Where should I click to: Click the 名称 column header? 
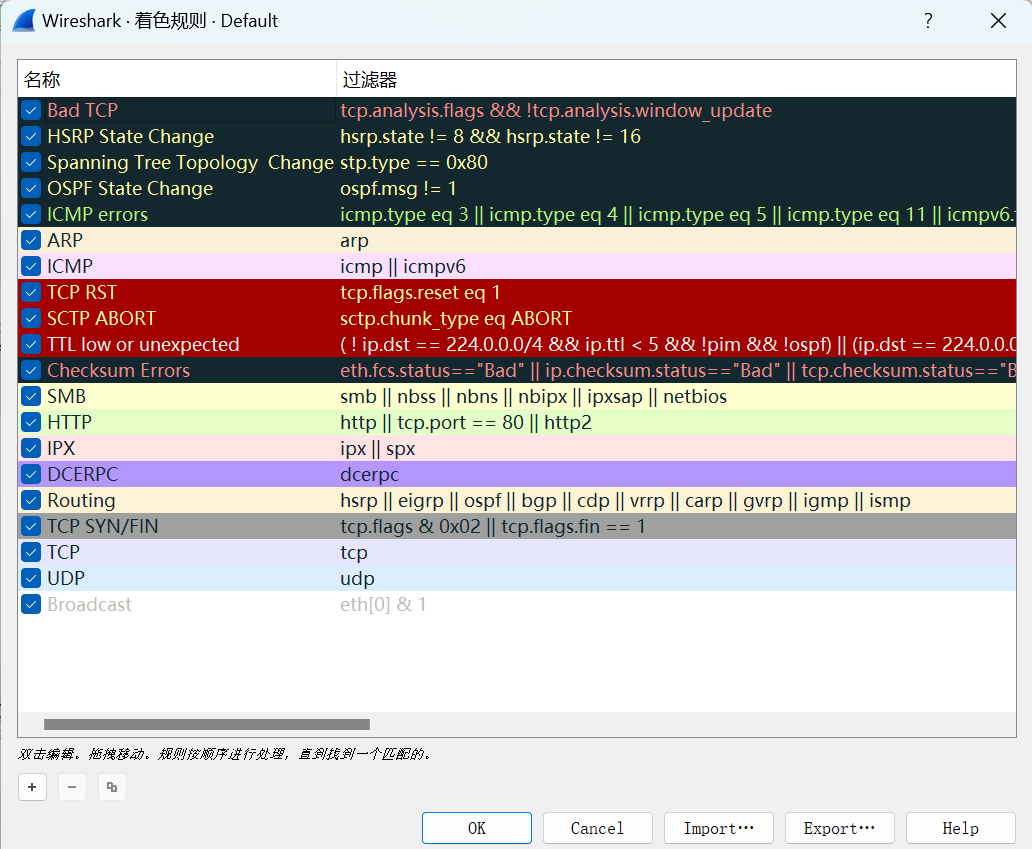tap(177, 79)
